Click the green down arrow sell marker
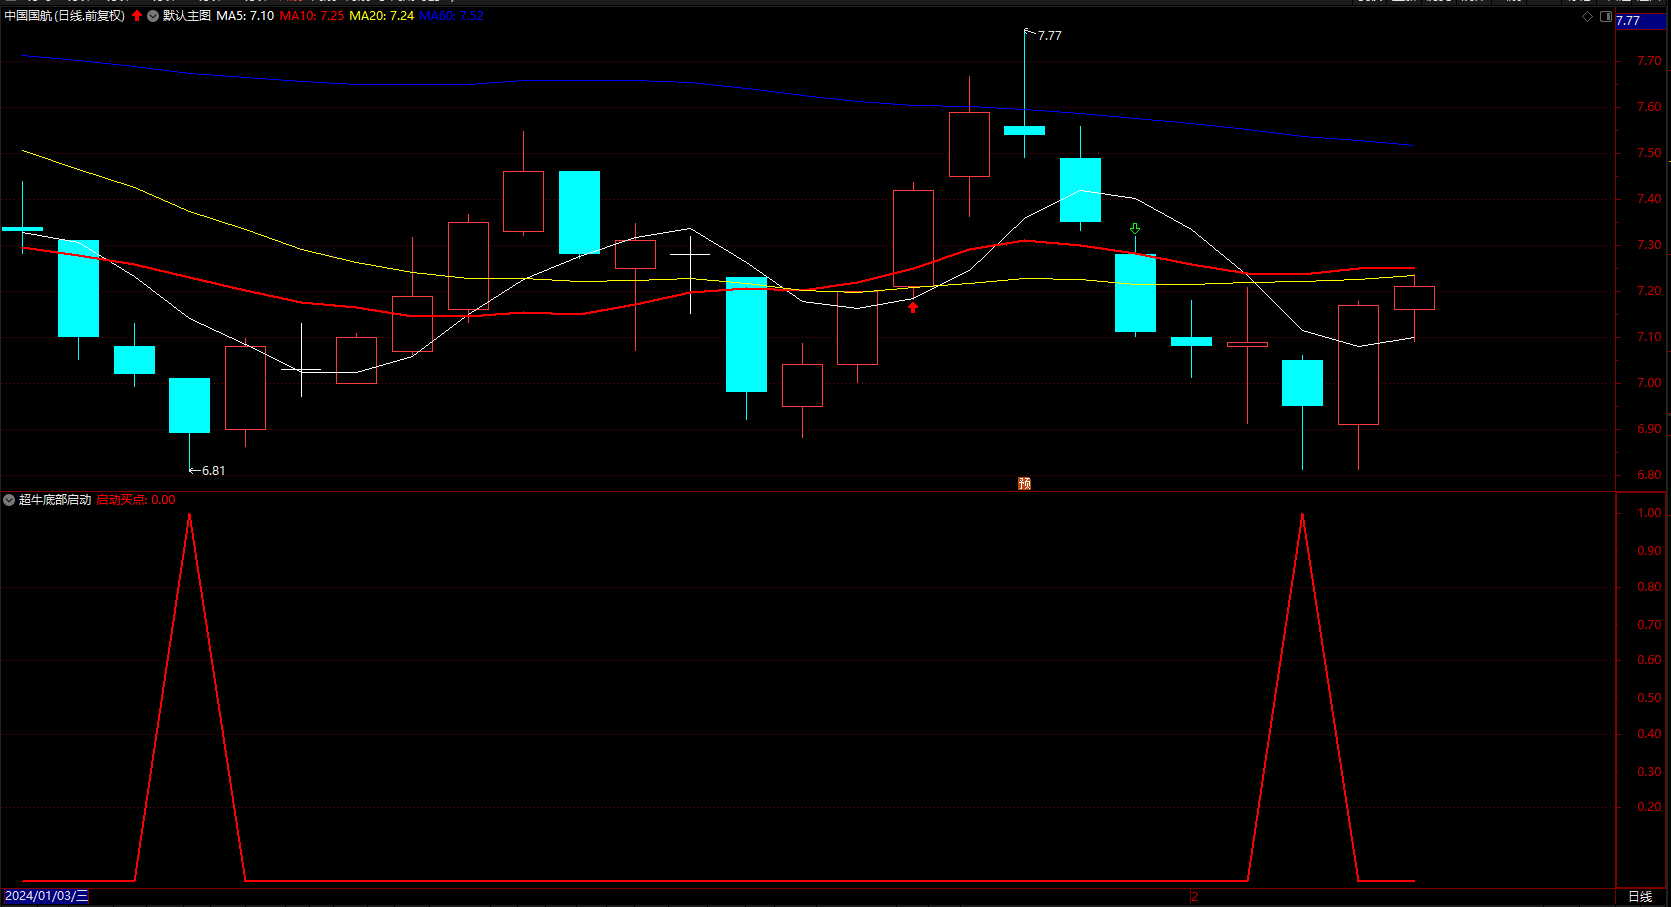The image size is (1671, 907). coord(1135,229)
